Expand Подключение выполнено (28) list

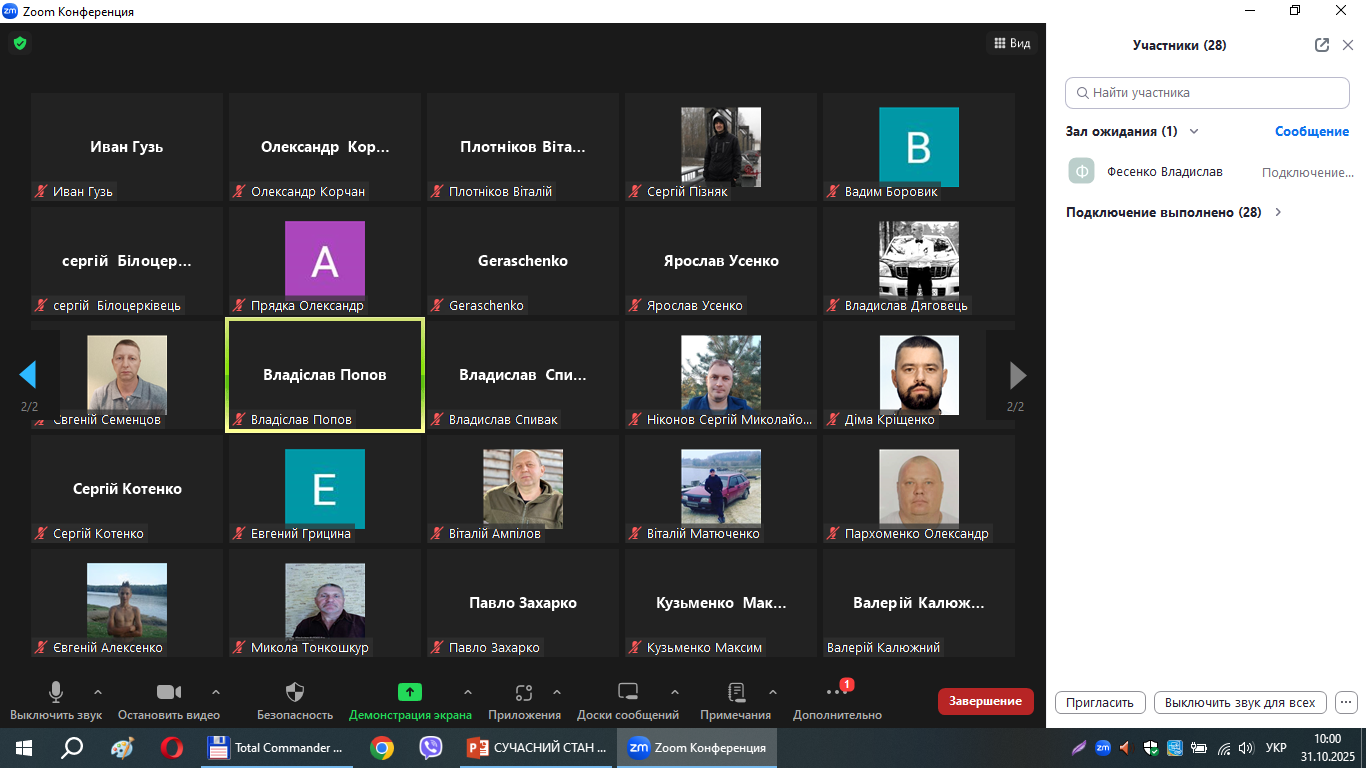coord(1278,212)
